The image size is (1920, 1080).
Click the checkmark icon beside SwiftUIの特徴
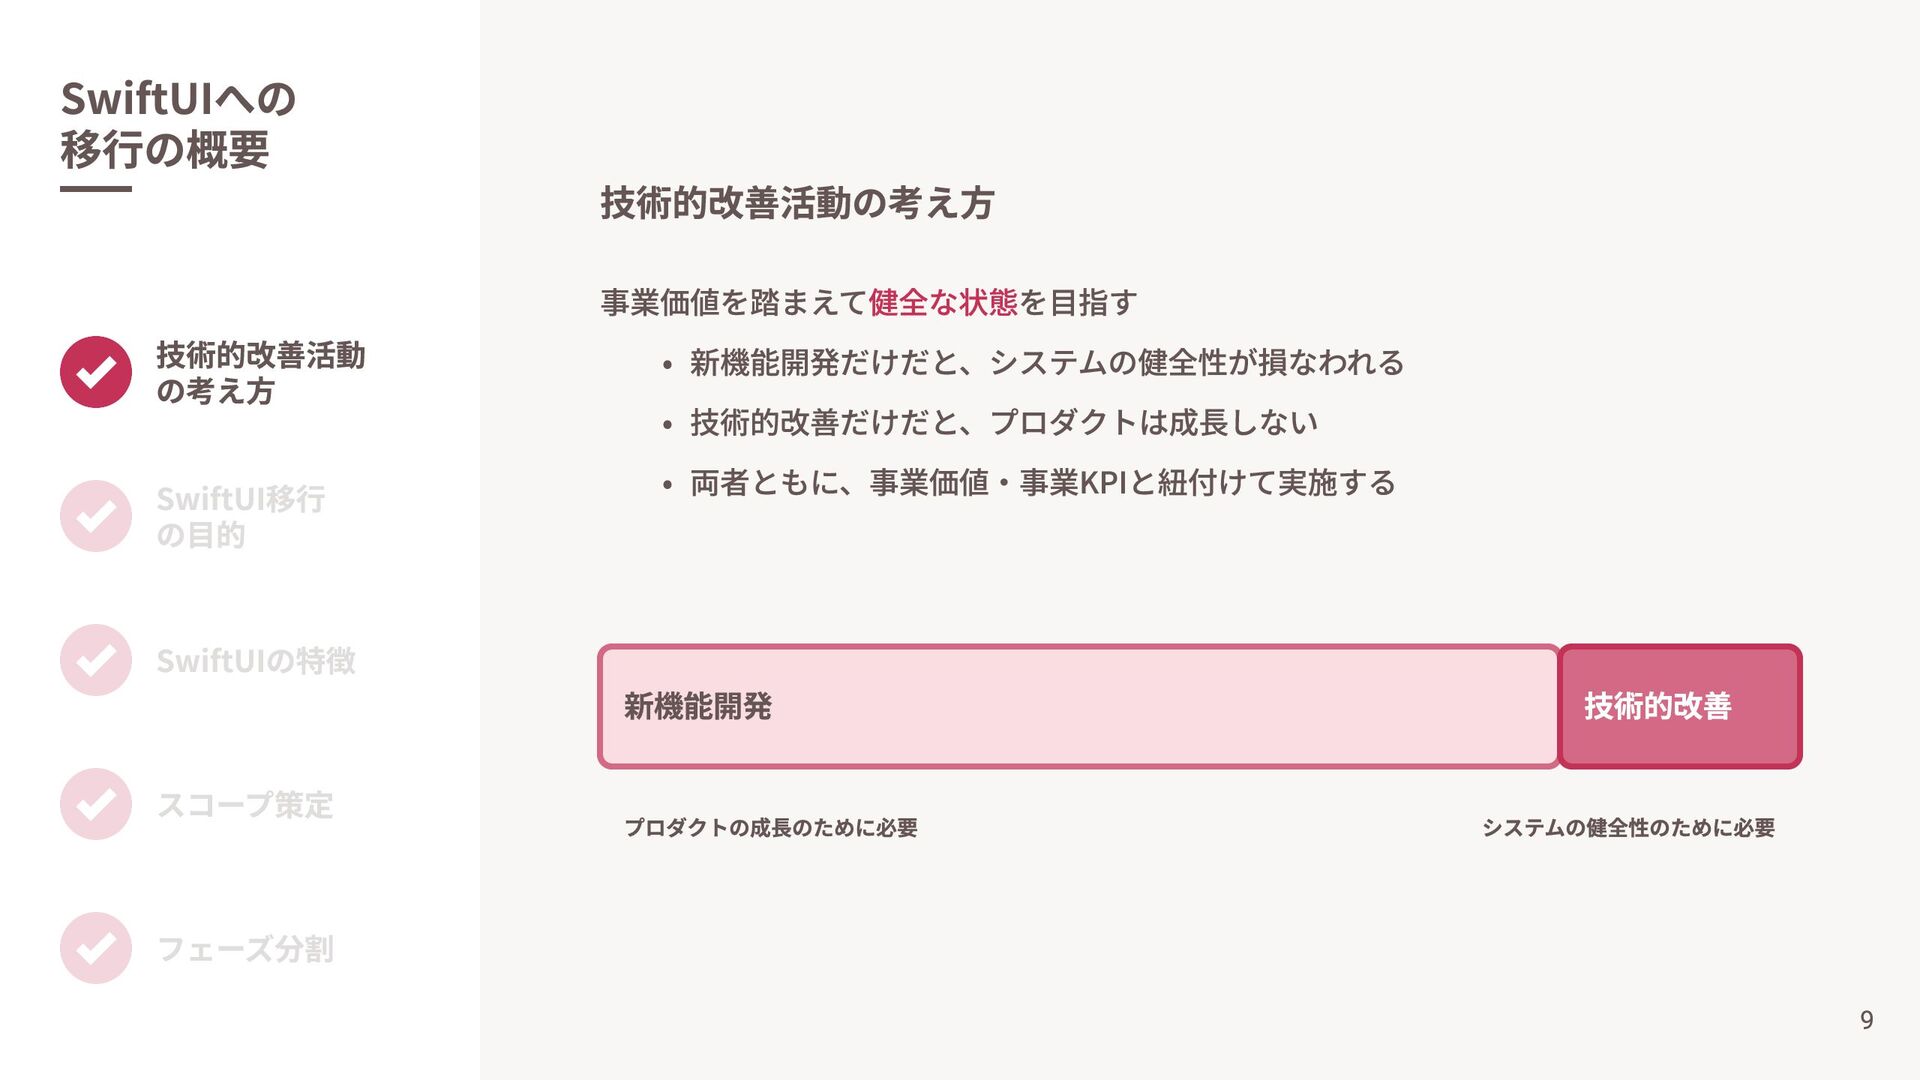point(96,660)
